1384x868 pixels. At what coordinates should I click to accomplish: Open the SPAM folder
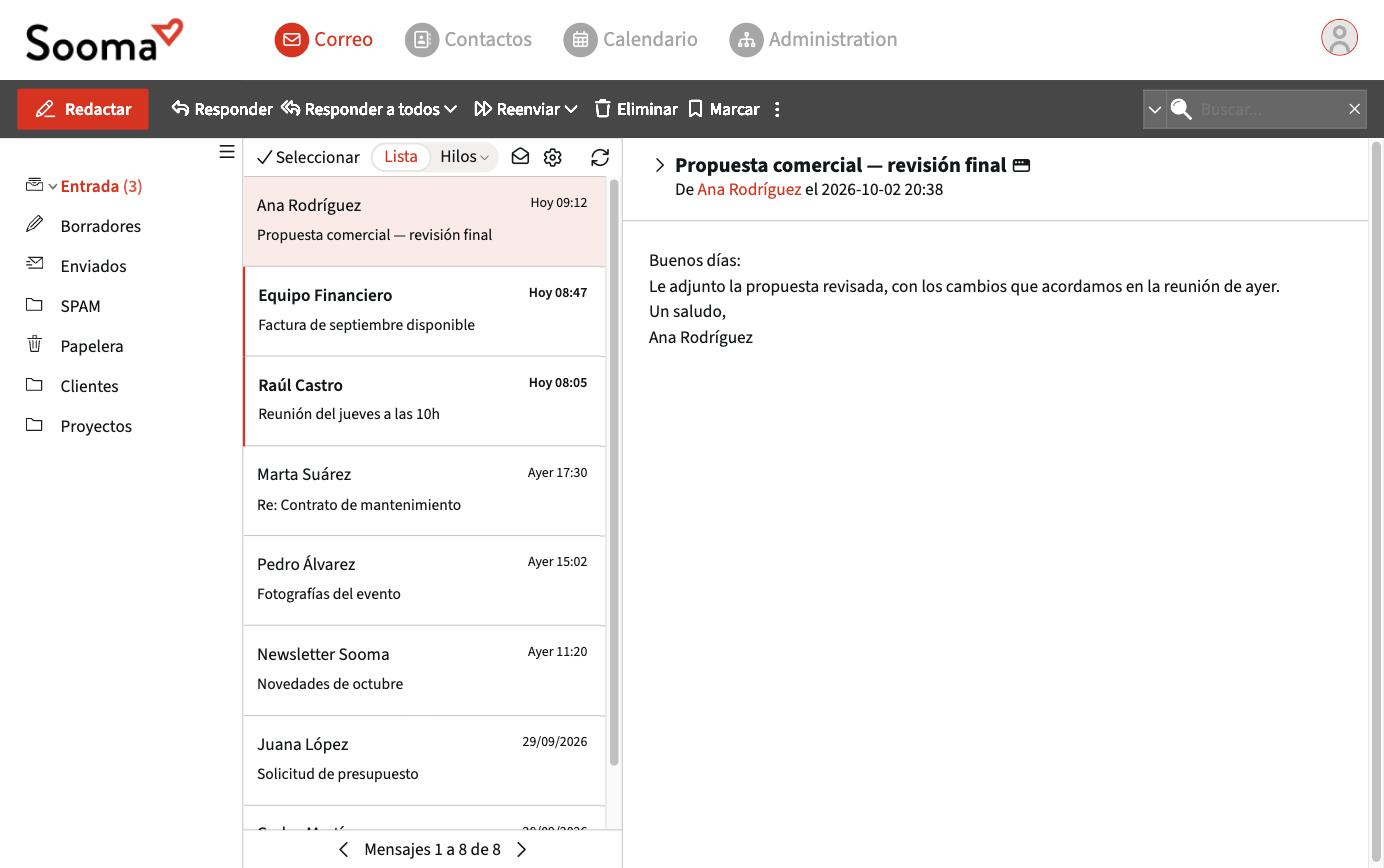(81, 306)
